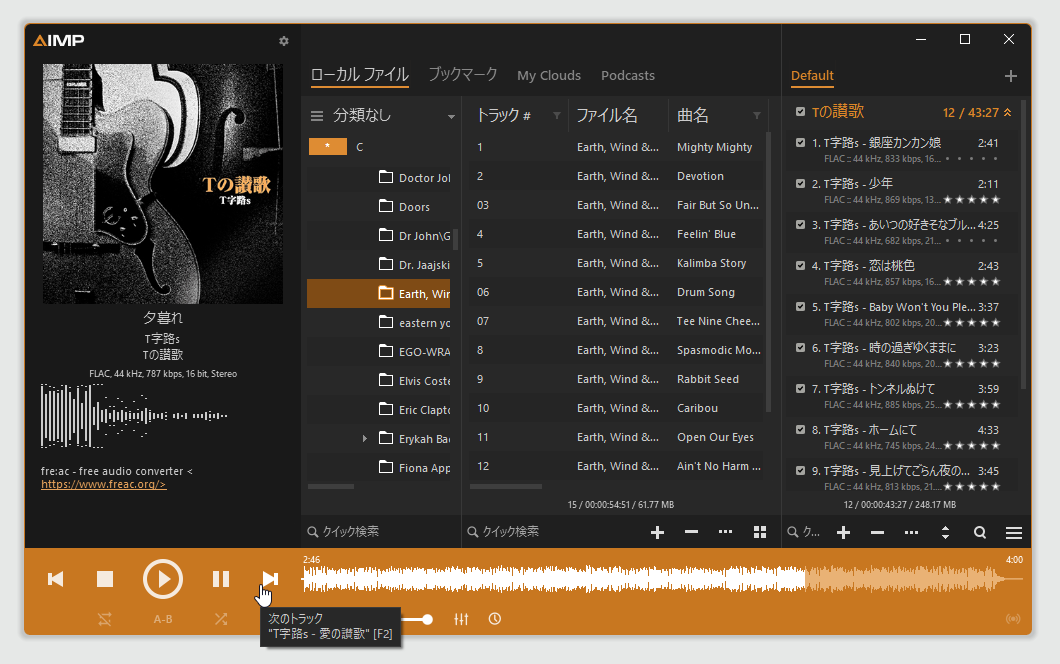Click the playlist quick search field
This screenshot has width=1060, height=664.
pyautogui.click(x=806, y=533)
